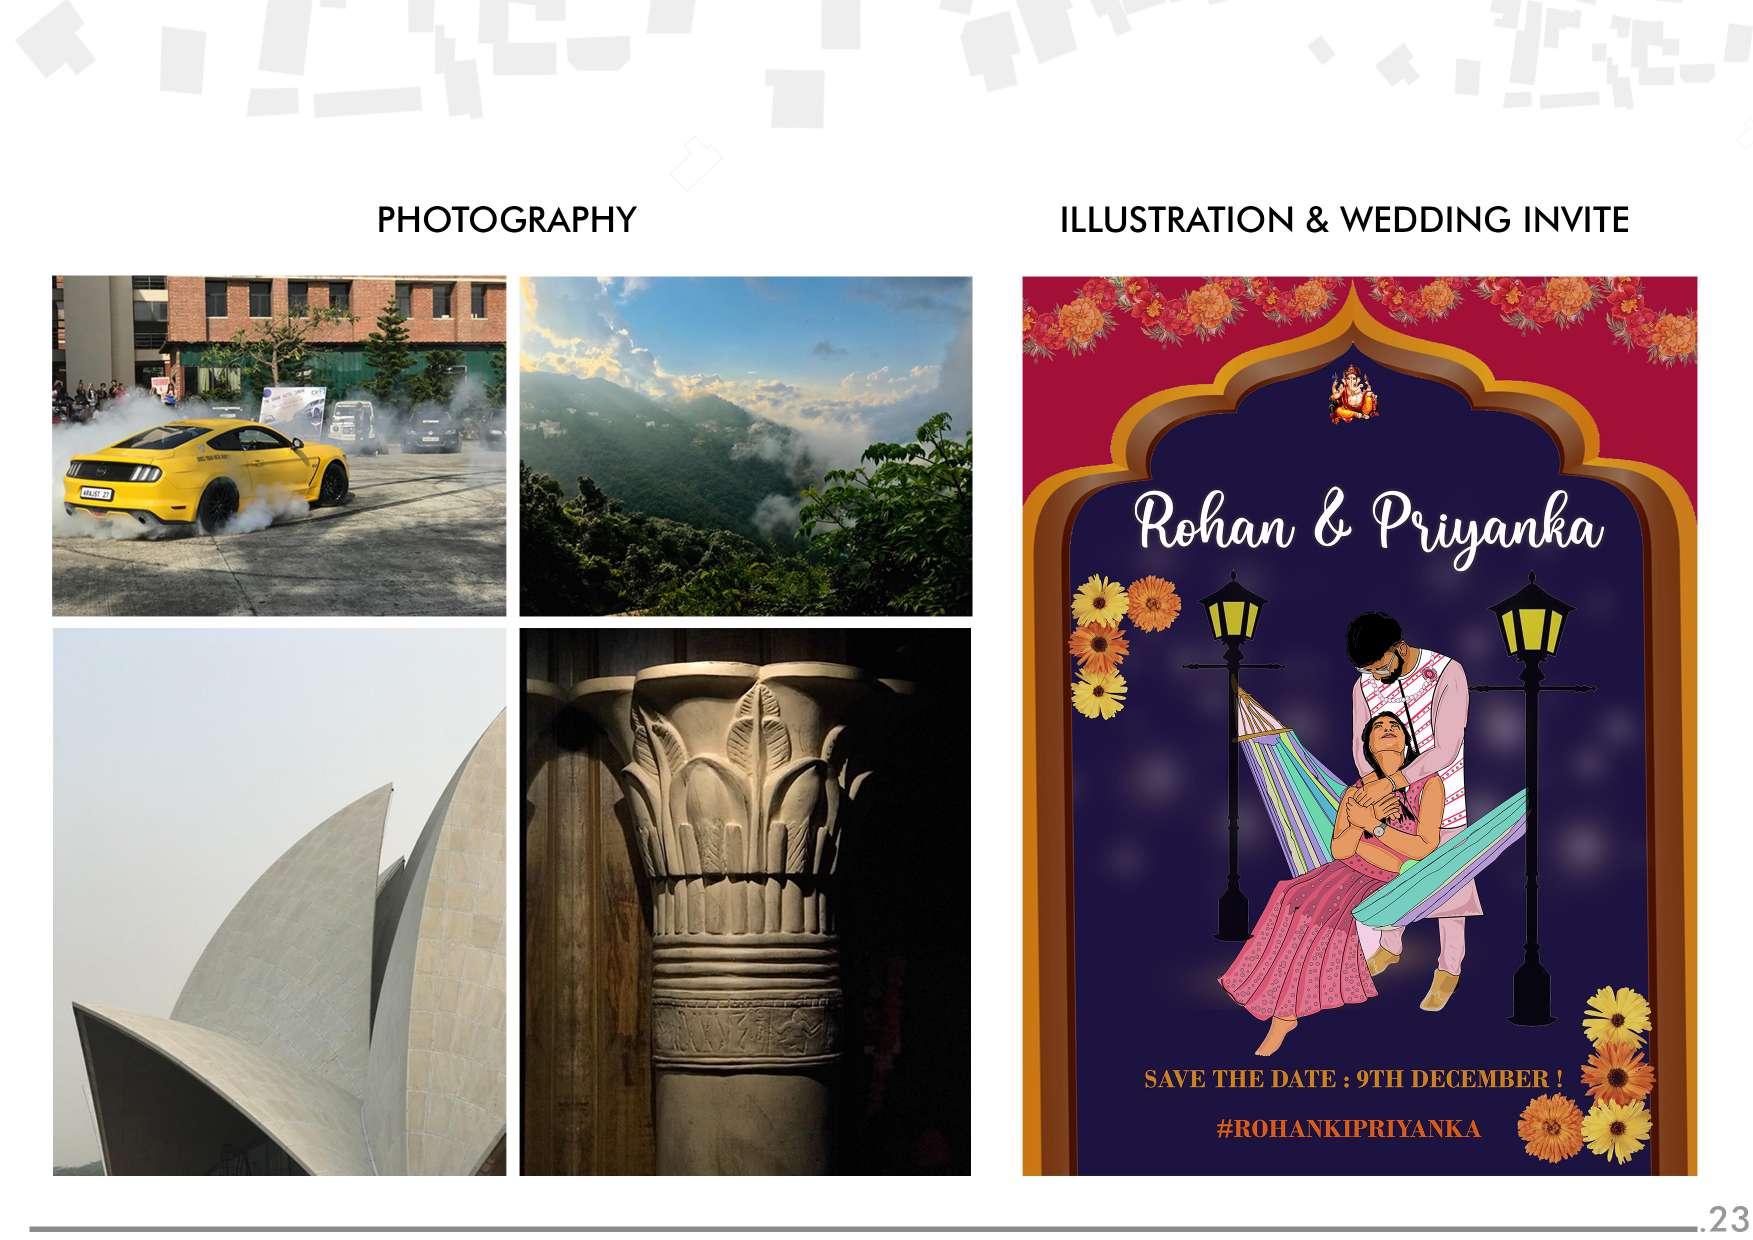The image size is (1753, 1240).
Task: Click the Mustang's yellow license plate
Action: point(95,493)
